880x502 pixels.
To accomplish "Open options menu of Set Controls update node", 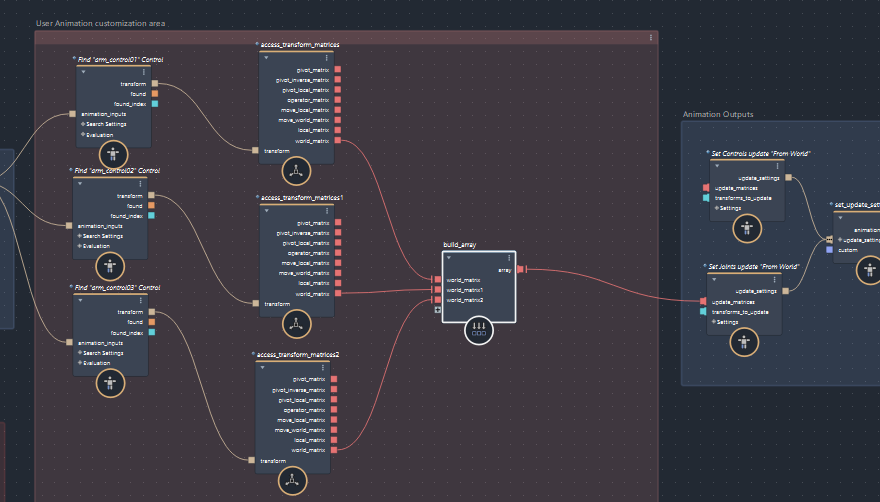I will (778, 166).
